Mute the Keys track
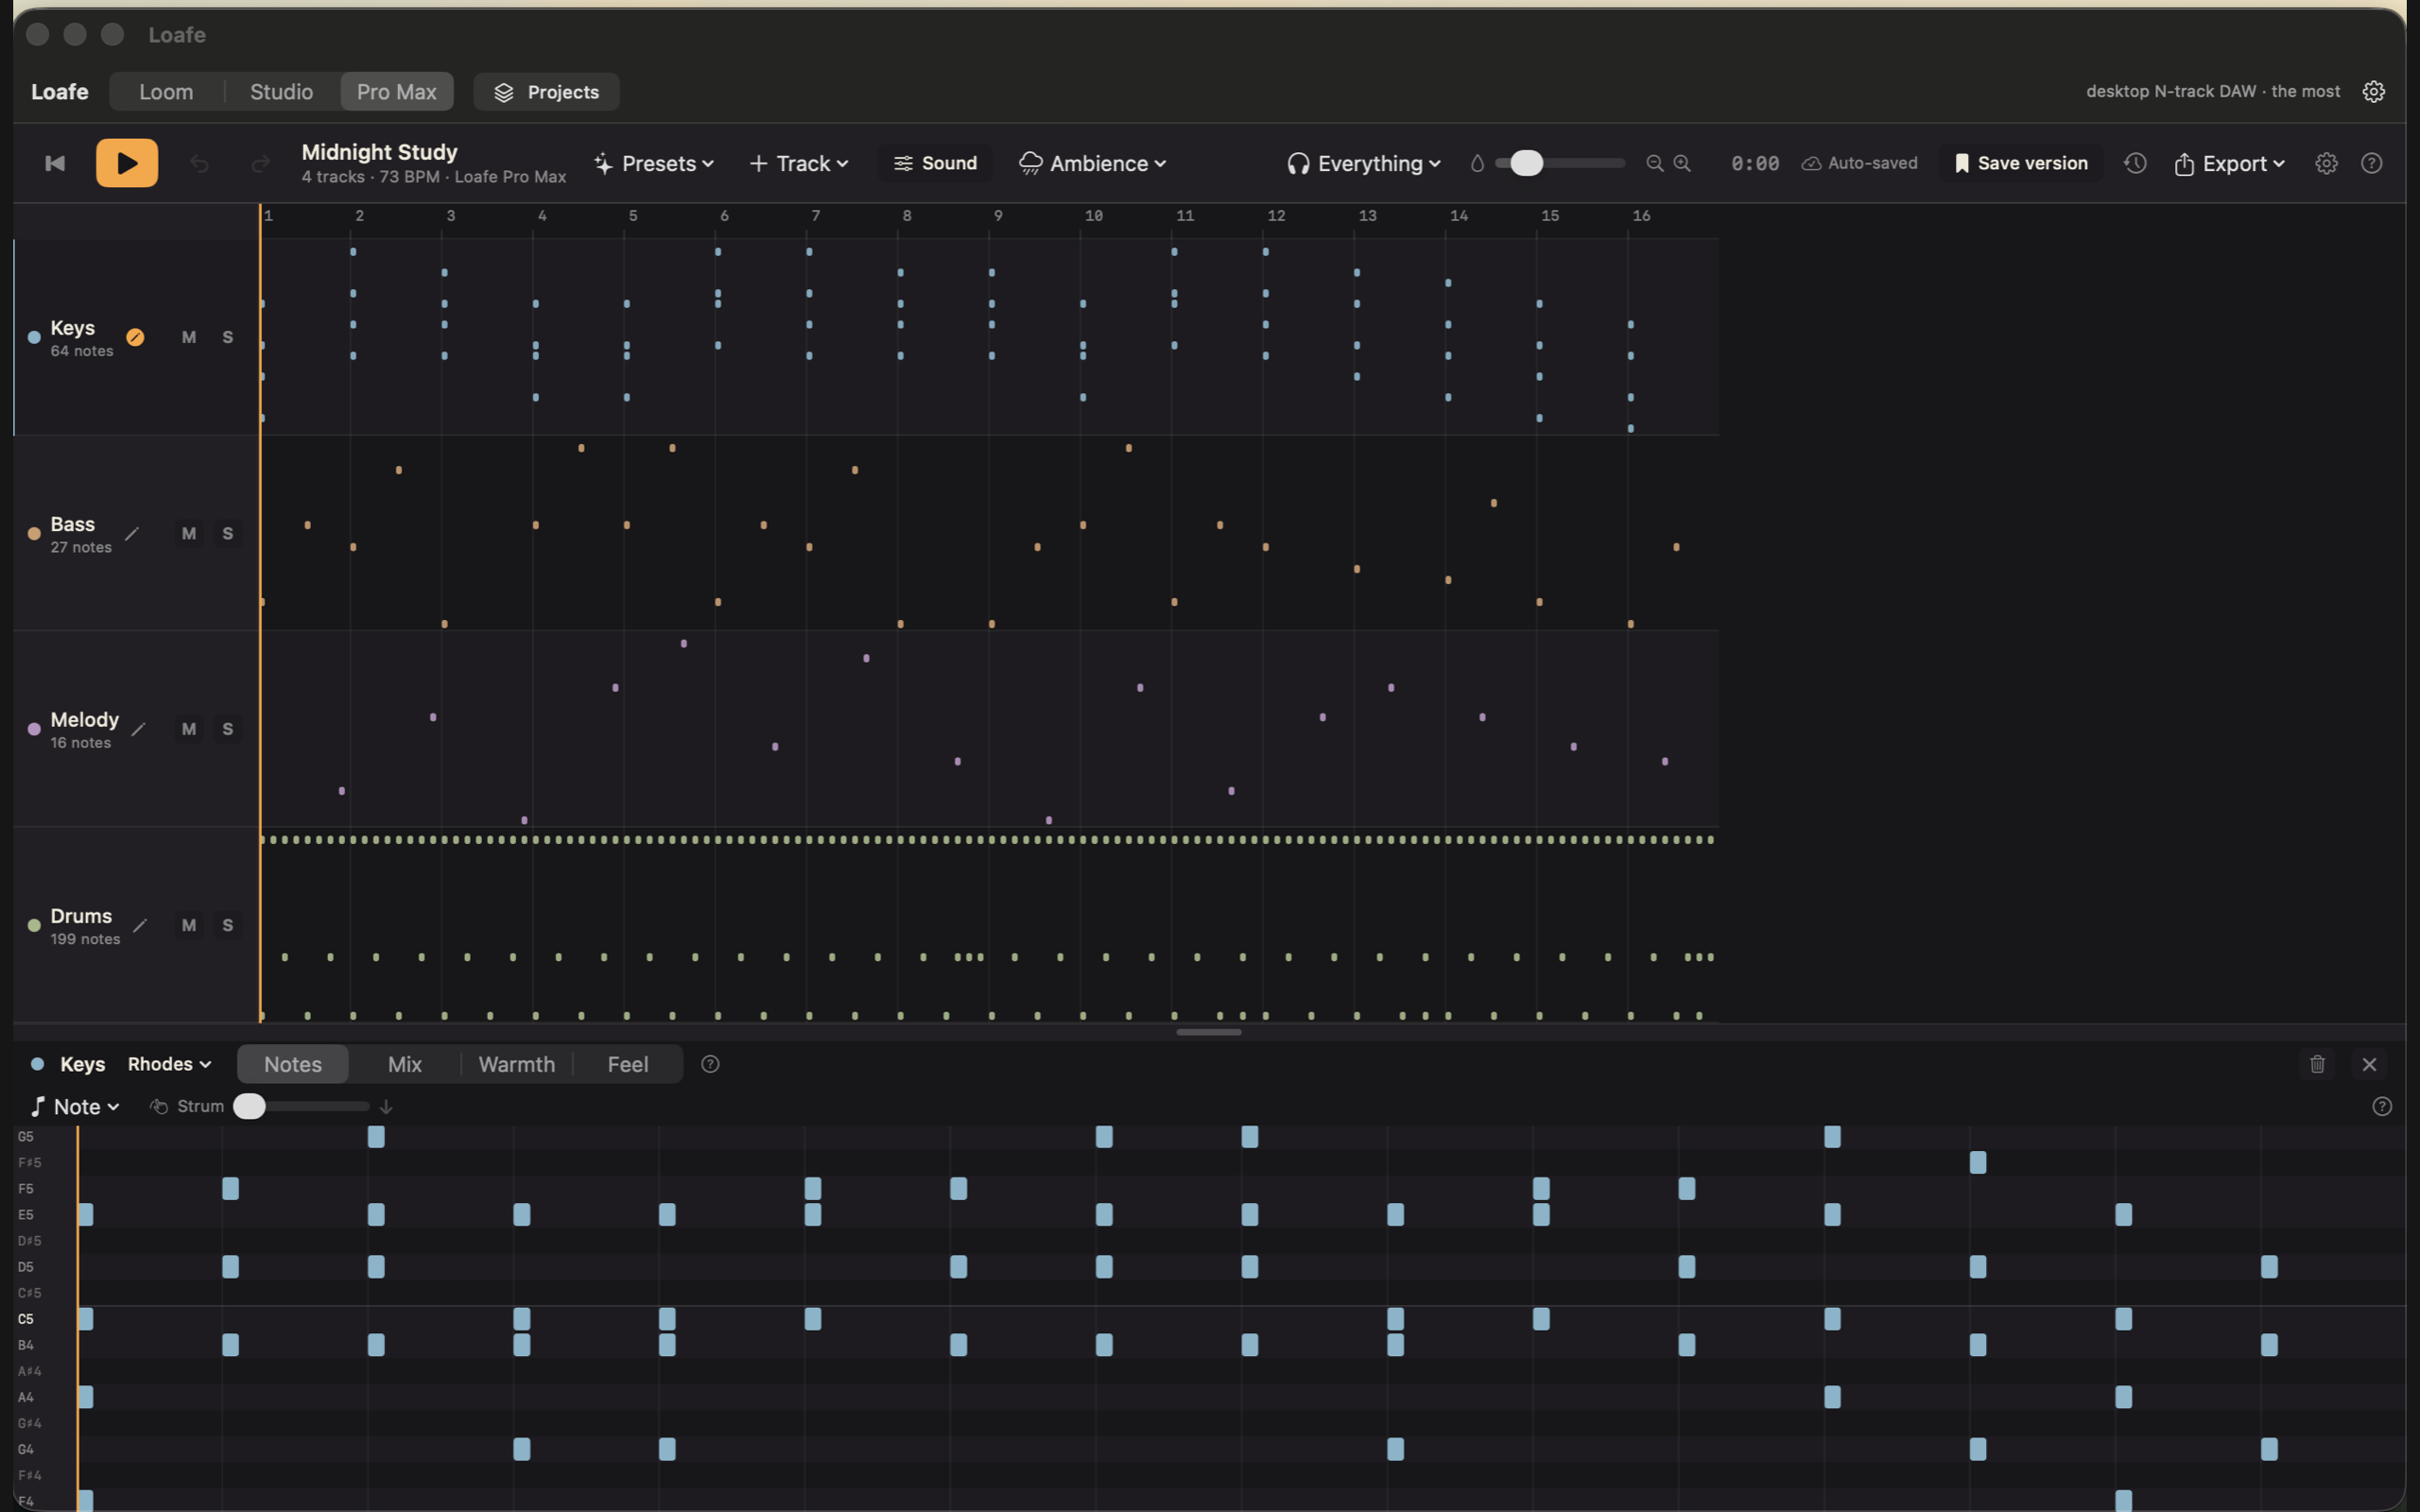This screenshot has height=1512, width=2420. coord(189,337)
